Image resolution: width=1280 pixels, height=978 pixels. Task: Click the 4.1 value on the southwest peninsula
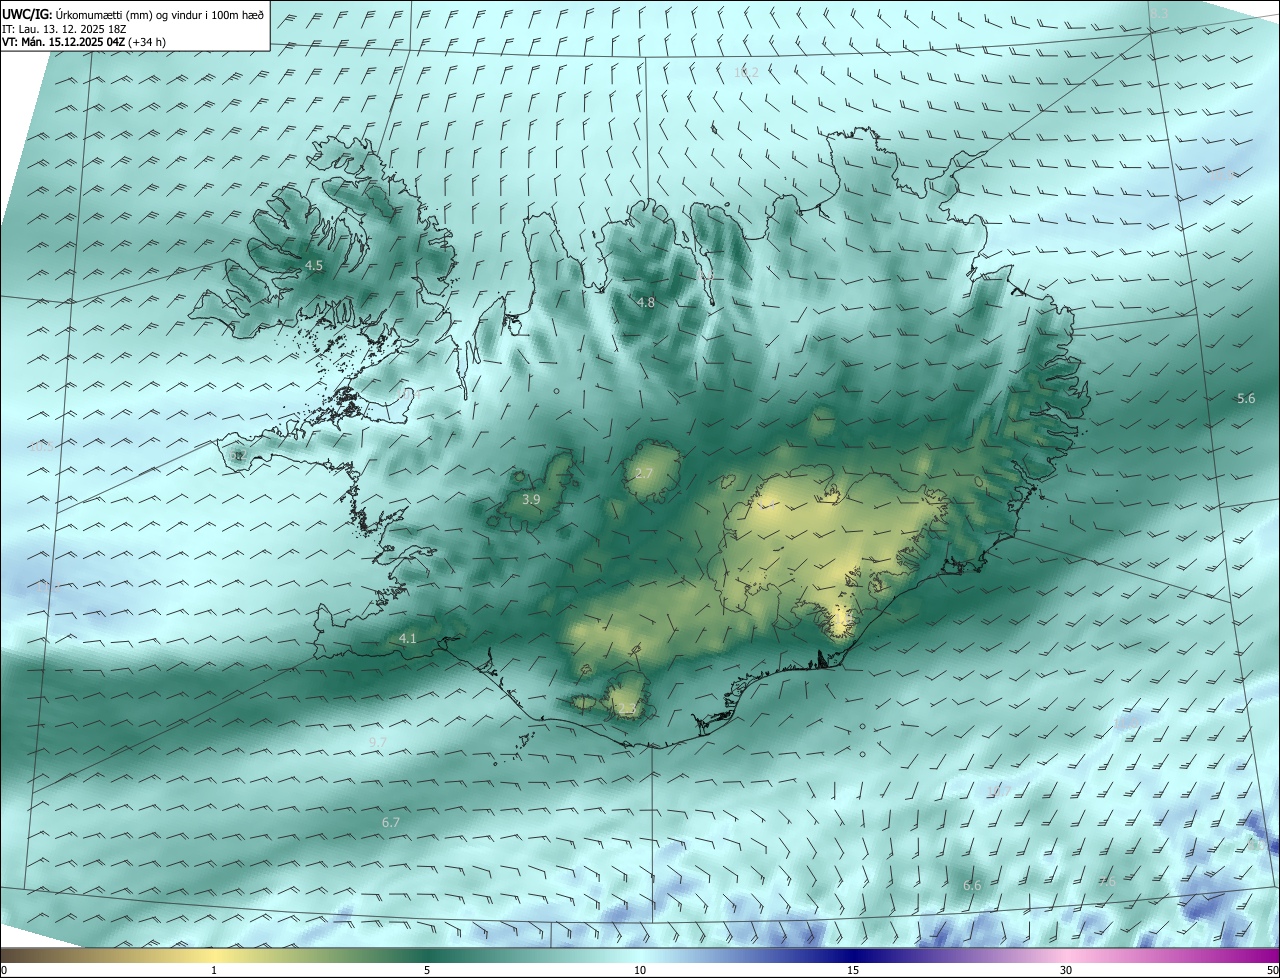(x=407, y=638)
